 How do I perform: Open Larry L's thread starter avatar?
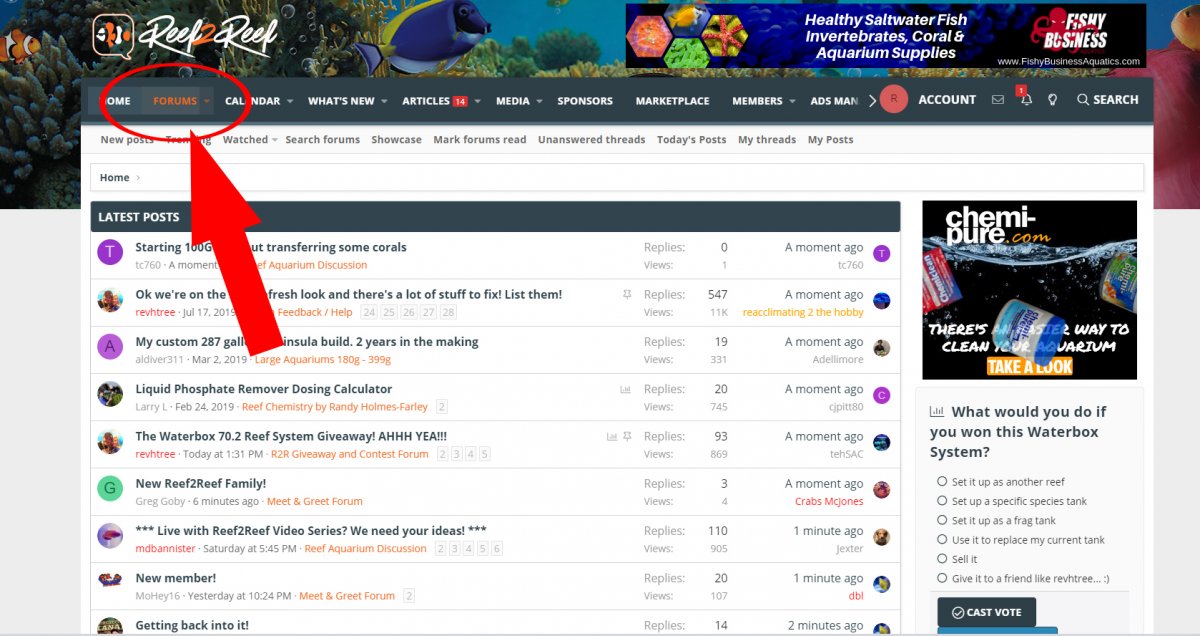(x=110, y=394)
